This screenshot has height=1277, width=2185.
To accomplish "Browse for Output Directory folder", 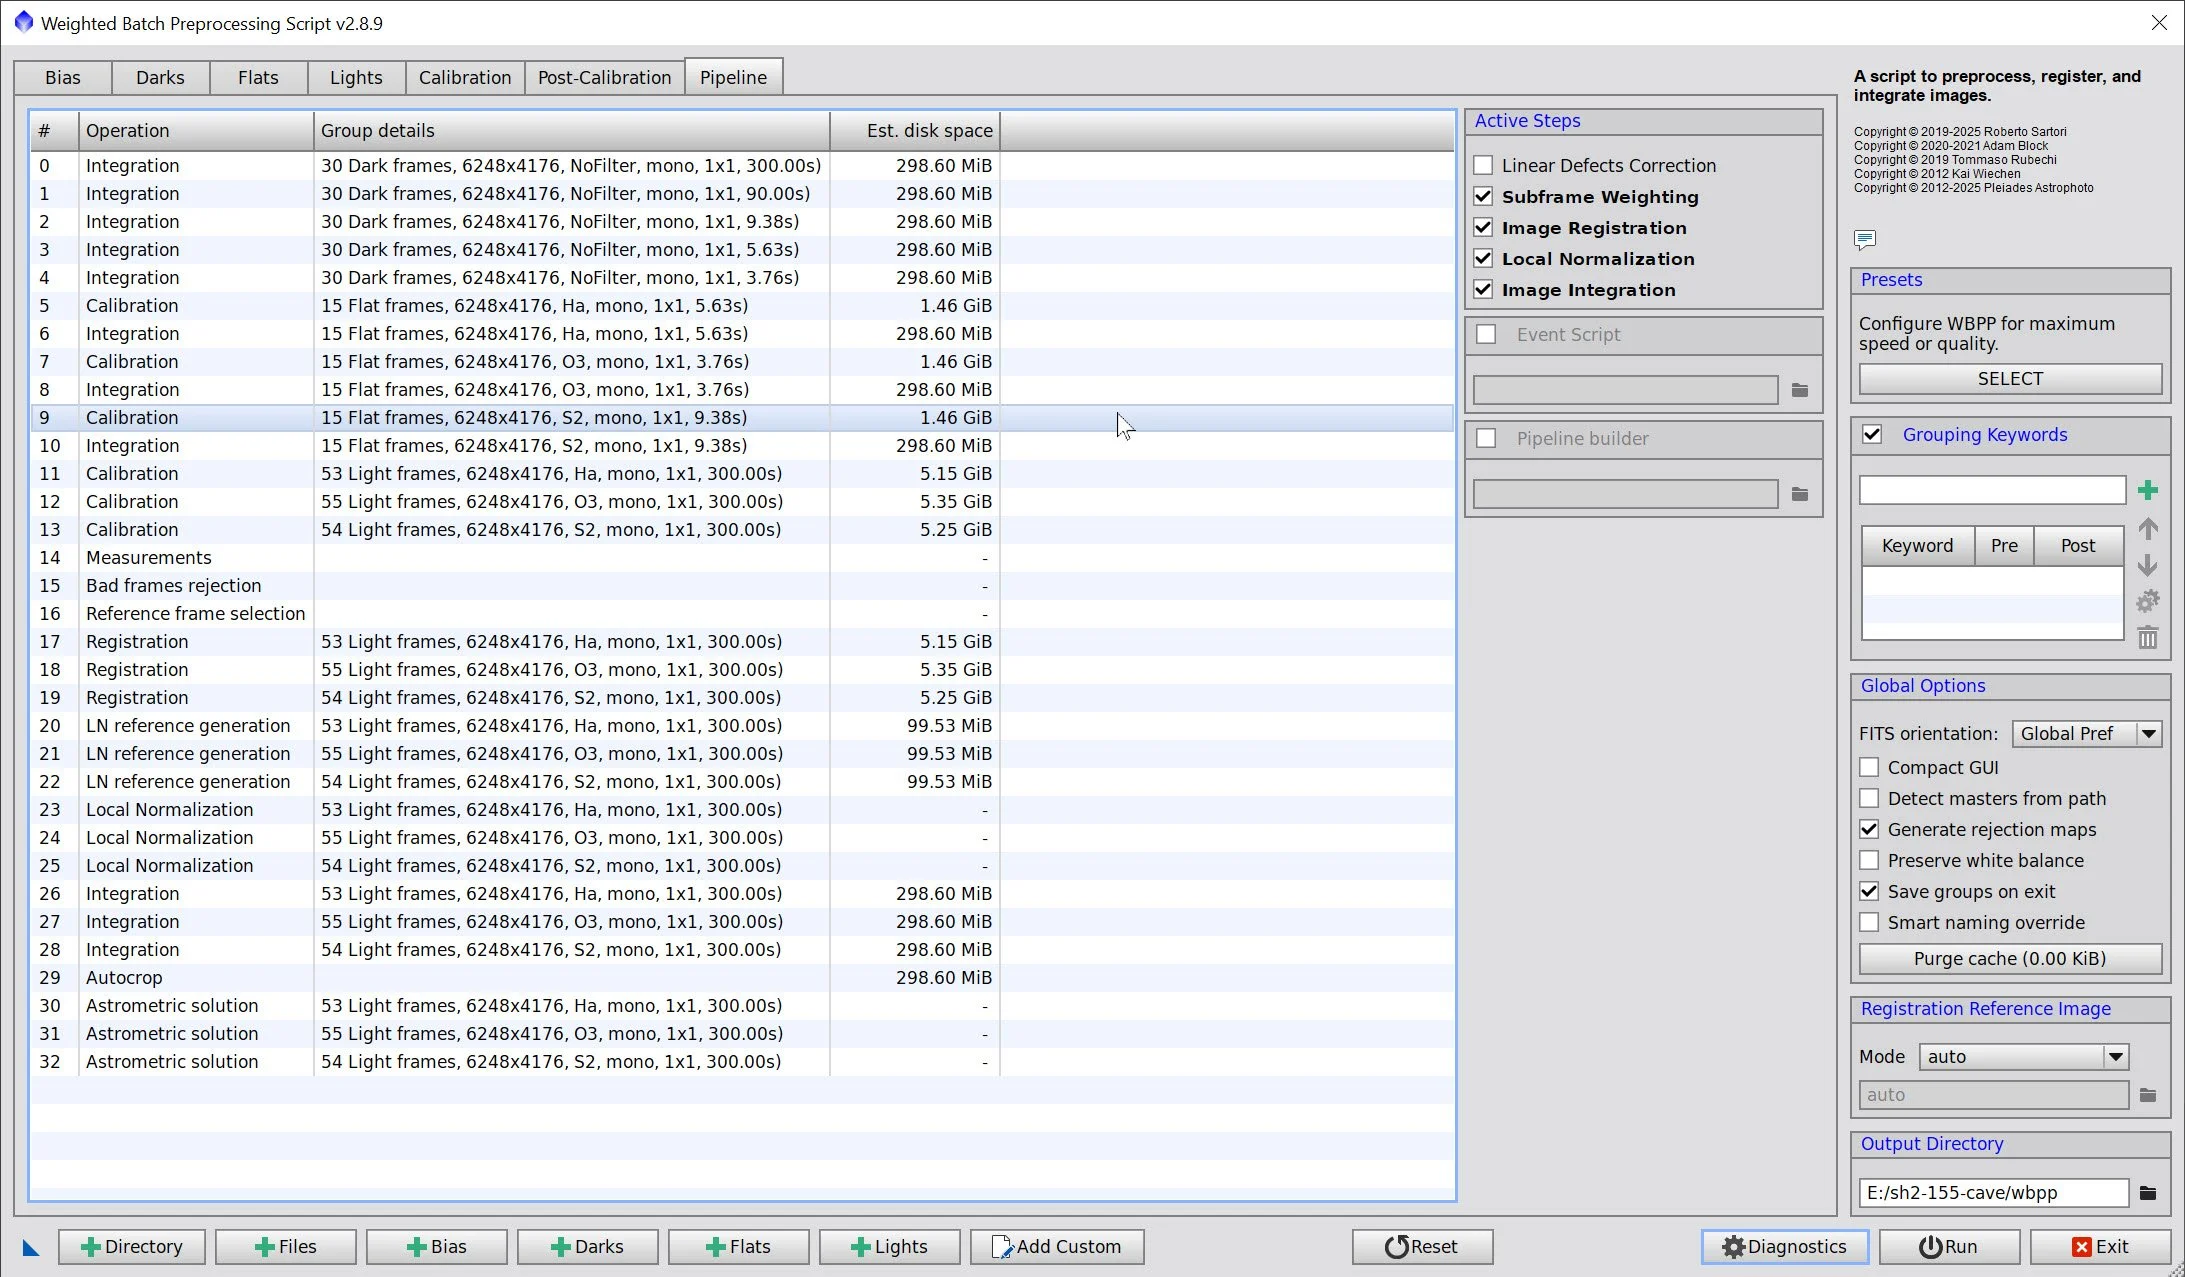I will tap(2147, 1192).
